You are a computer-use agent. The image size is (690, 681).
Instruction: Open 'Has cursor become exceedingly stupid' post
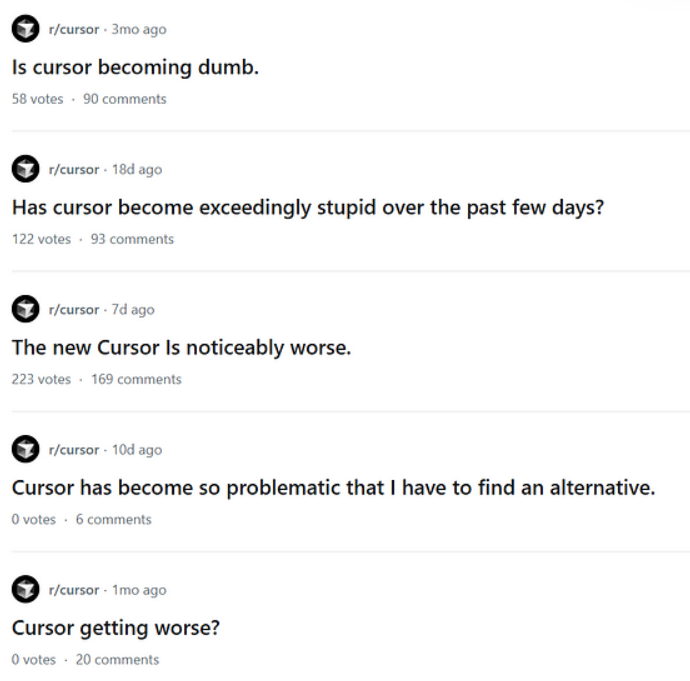(x=308, y=208)
